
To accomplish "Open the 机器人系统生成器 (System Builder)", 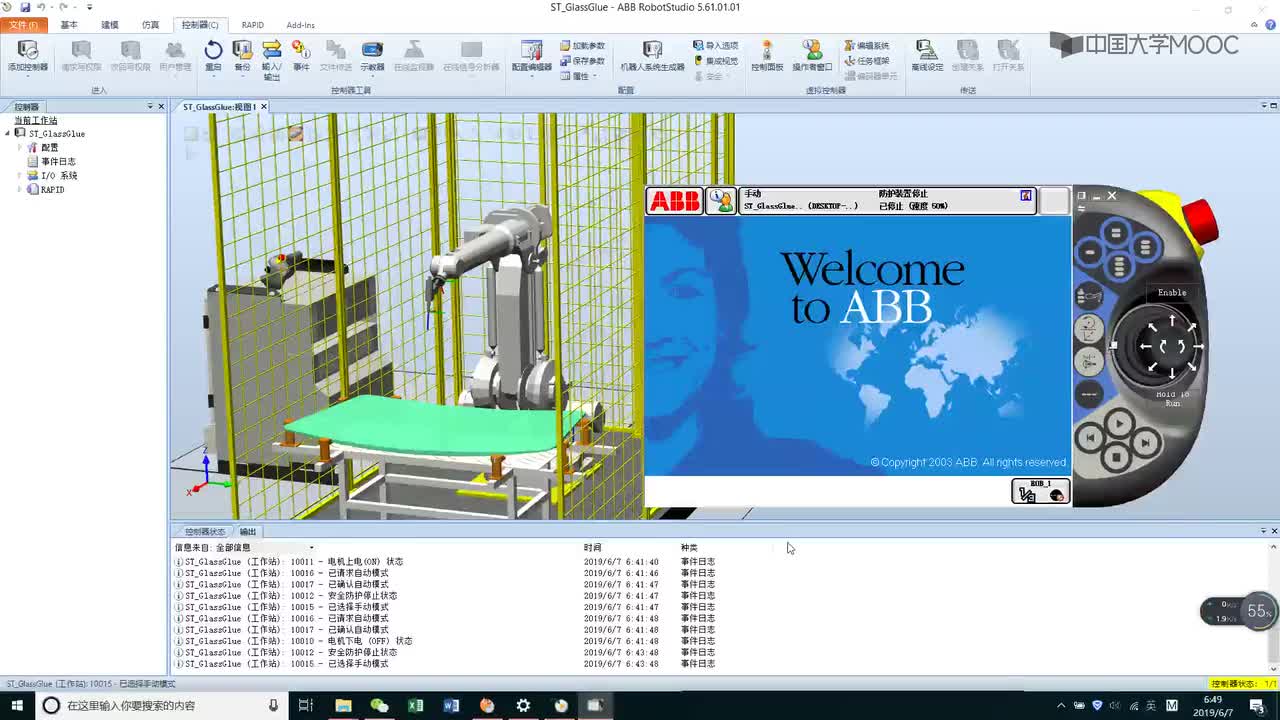I will (x=652, y=56).
